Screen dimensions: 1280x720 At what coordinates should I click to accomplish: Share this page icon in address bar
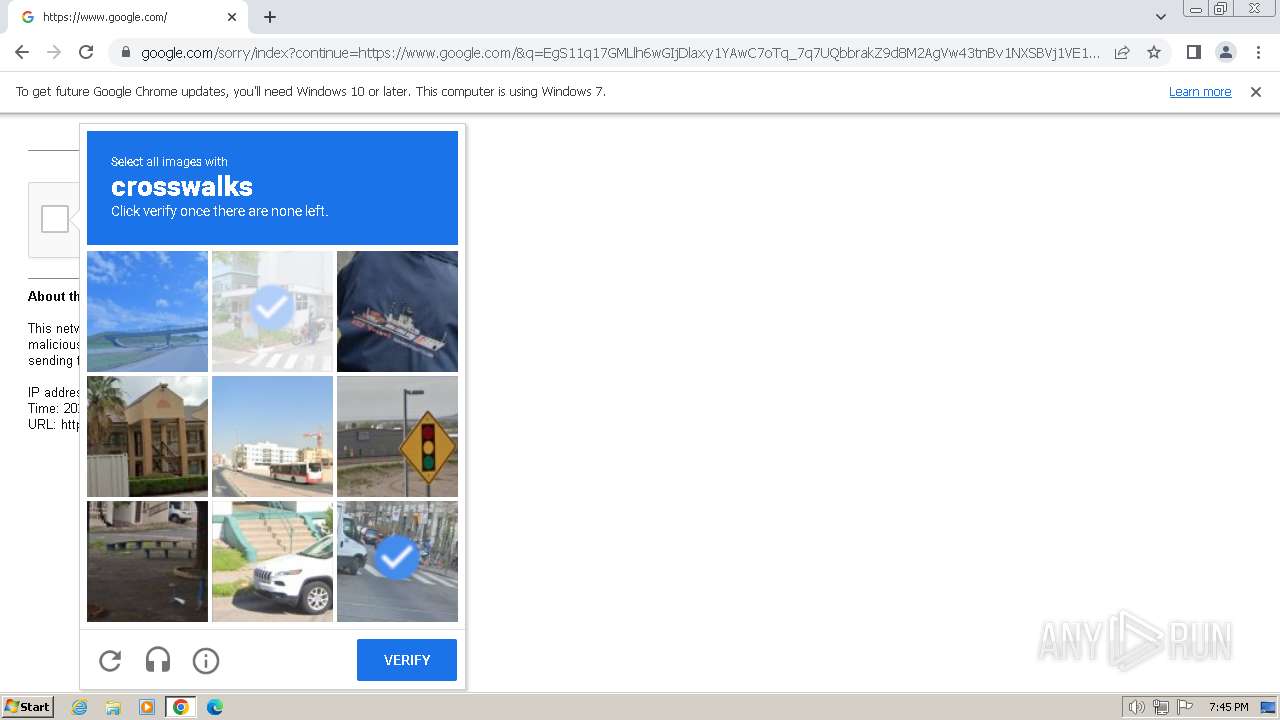[1122, 52]
